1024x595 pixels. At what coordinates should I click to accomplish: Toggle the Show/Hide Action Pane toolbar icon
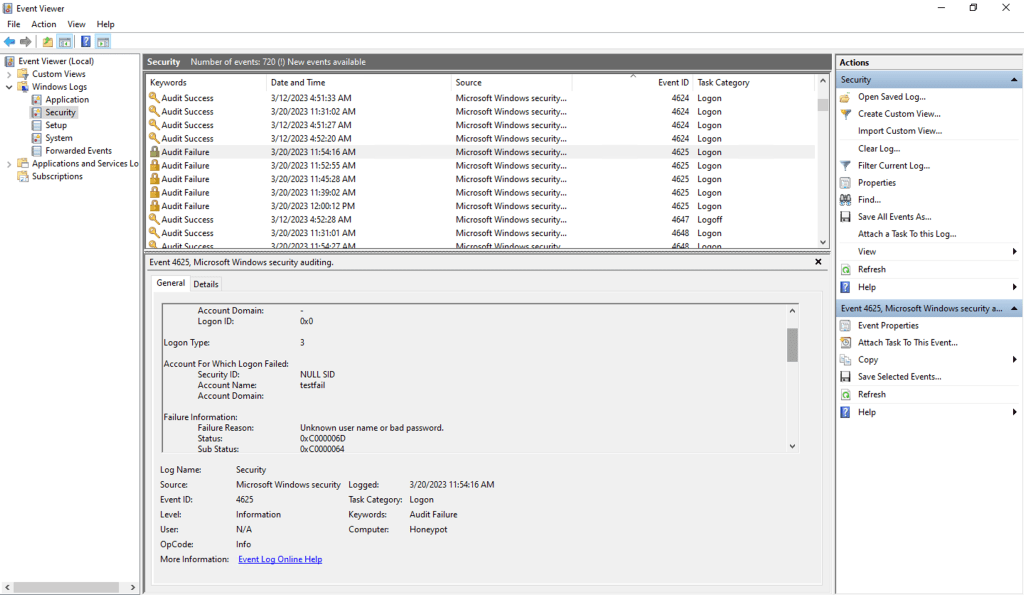pyautogui.click(x=103, y=42)
